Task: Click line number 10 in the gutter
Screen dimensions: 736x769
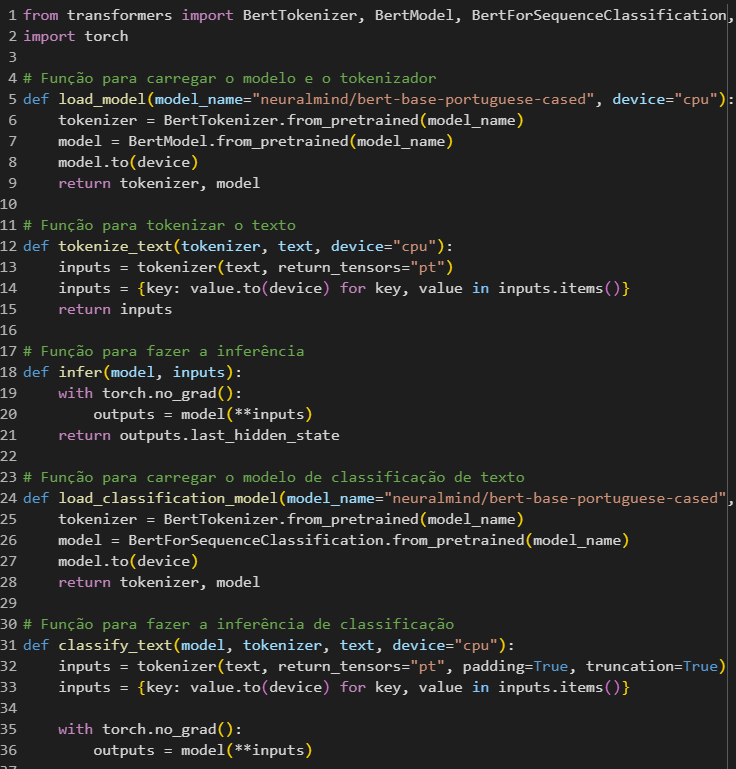Action: [x=9, y=205]
